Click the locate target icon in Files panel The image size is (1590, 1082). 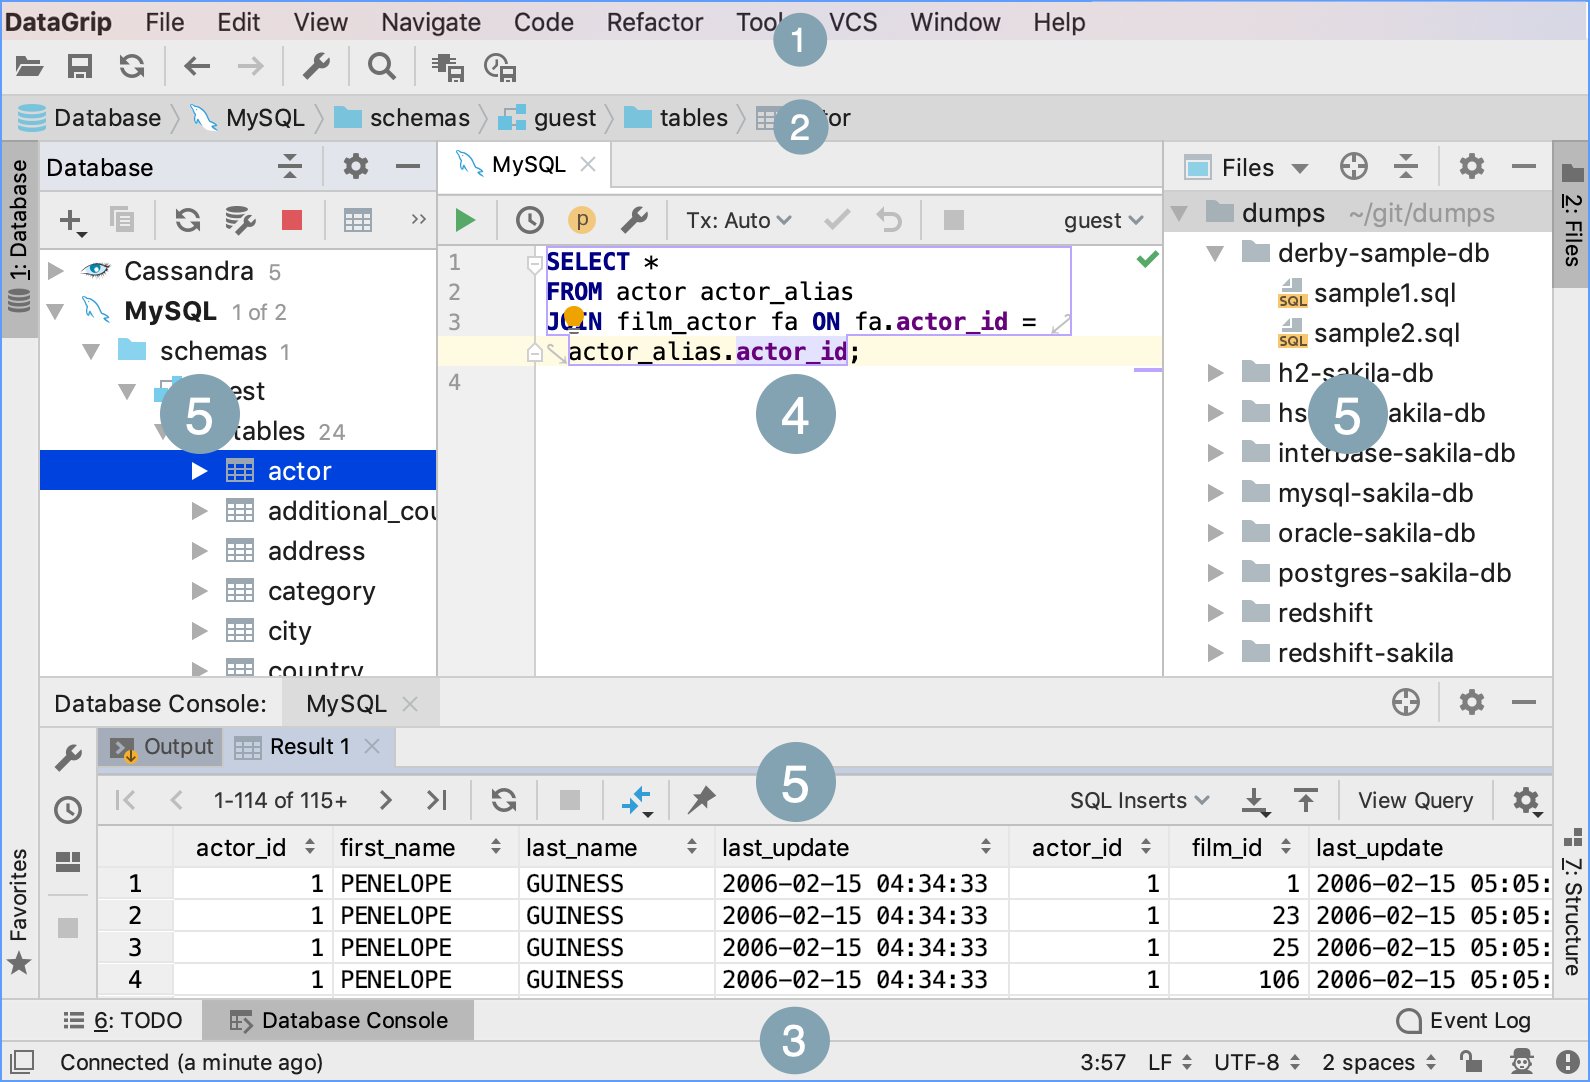tap(1354, 166)
